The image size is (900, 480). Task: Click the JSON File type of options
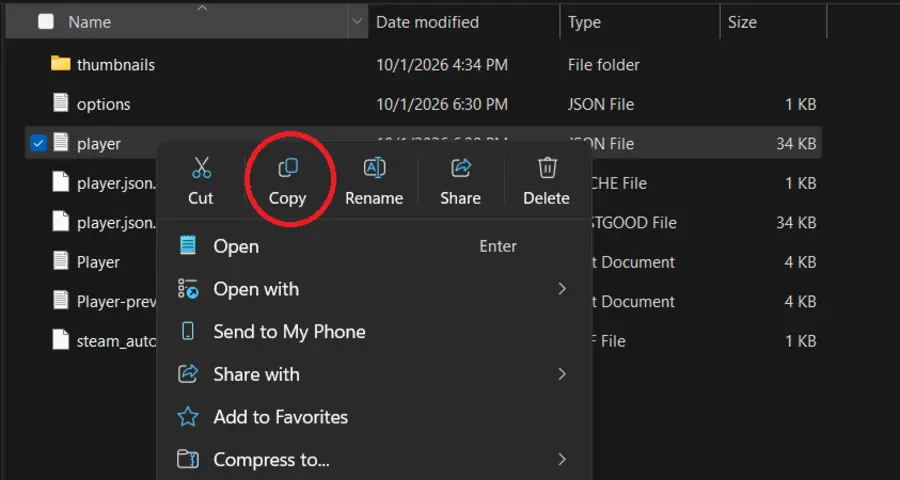(601, 104)
